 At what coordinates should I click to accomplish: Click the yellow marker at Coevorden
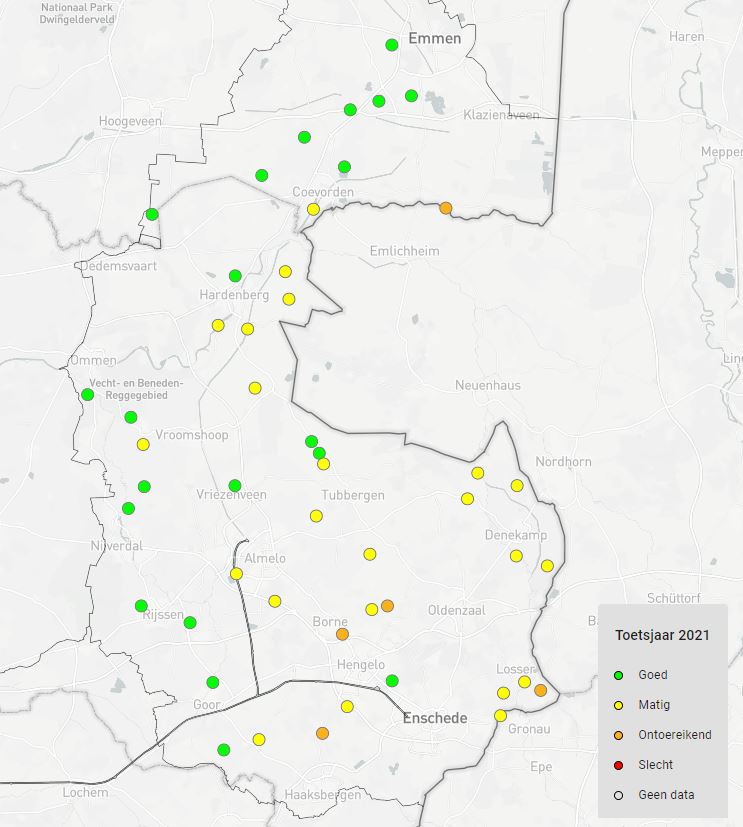(x=313, y=209)
